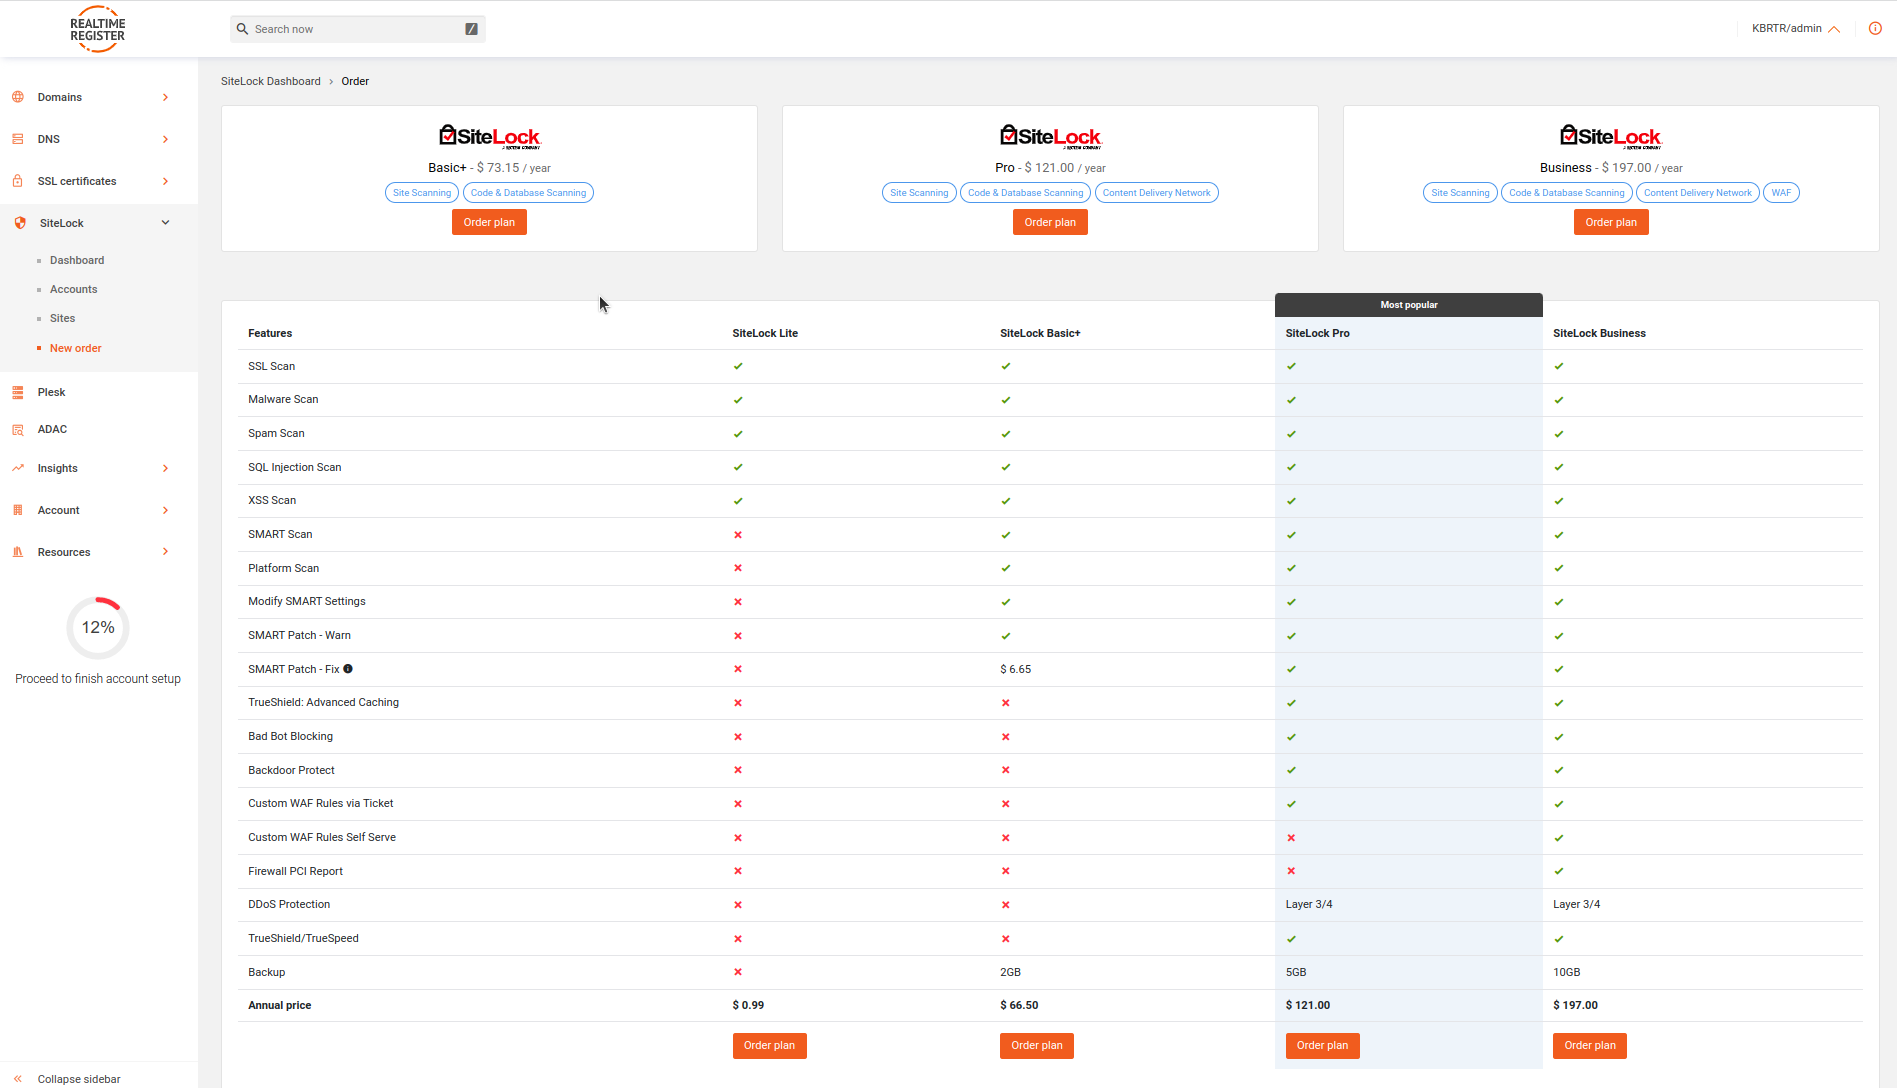This screenshot has width=1897, height=1088.
Task: Click the collapse sidebar double-arrow icon
Action: 18,1079
